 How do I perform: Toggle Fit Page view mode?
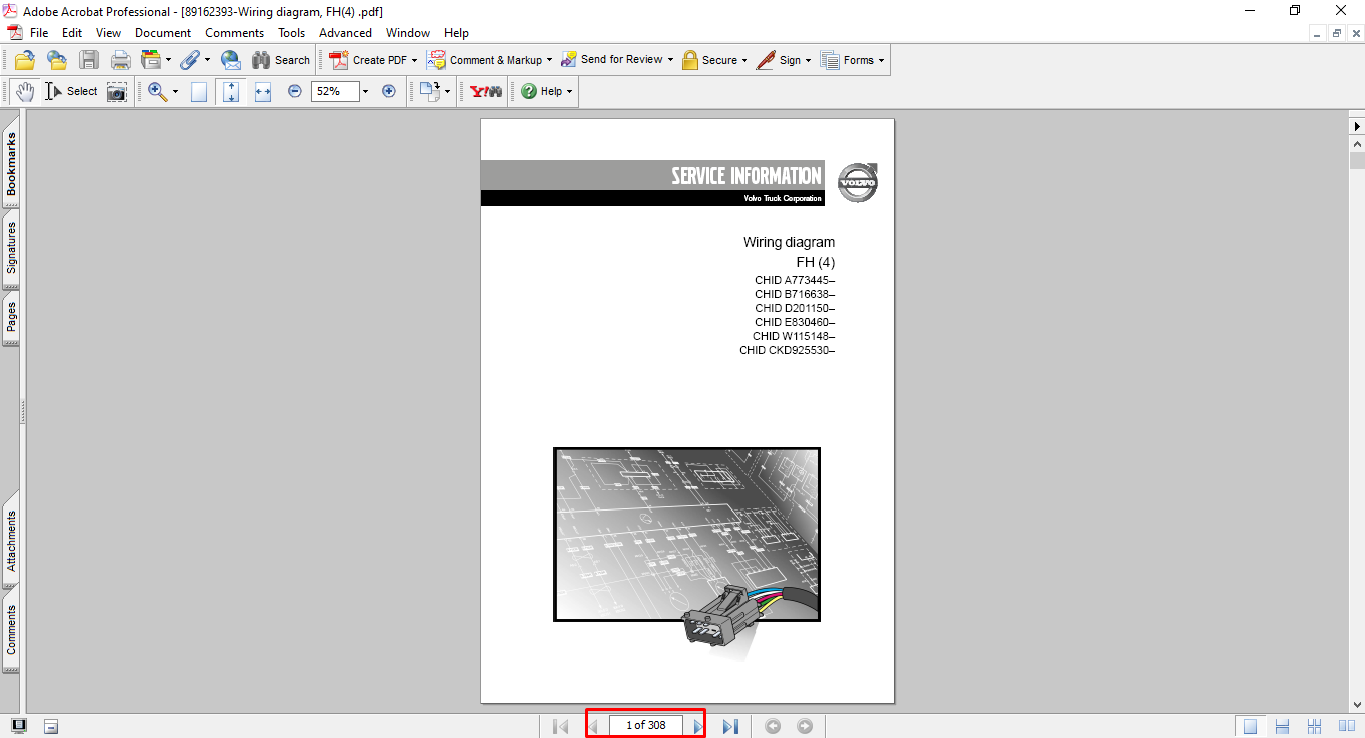(x=231, y=91)
